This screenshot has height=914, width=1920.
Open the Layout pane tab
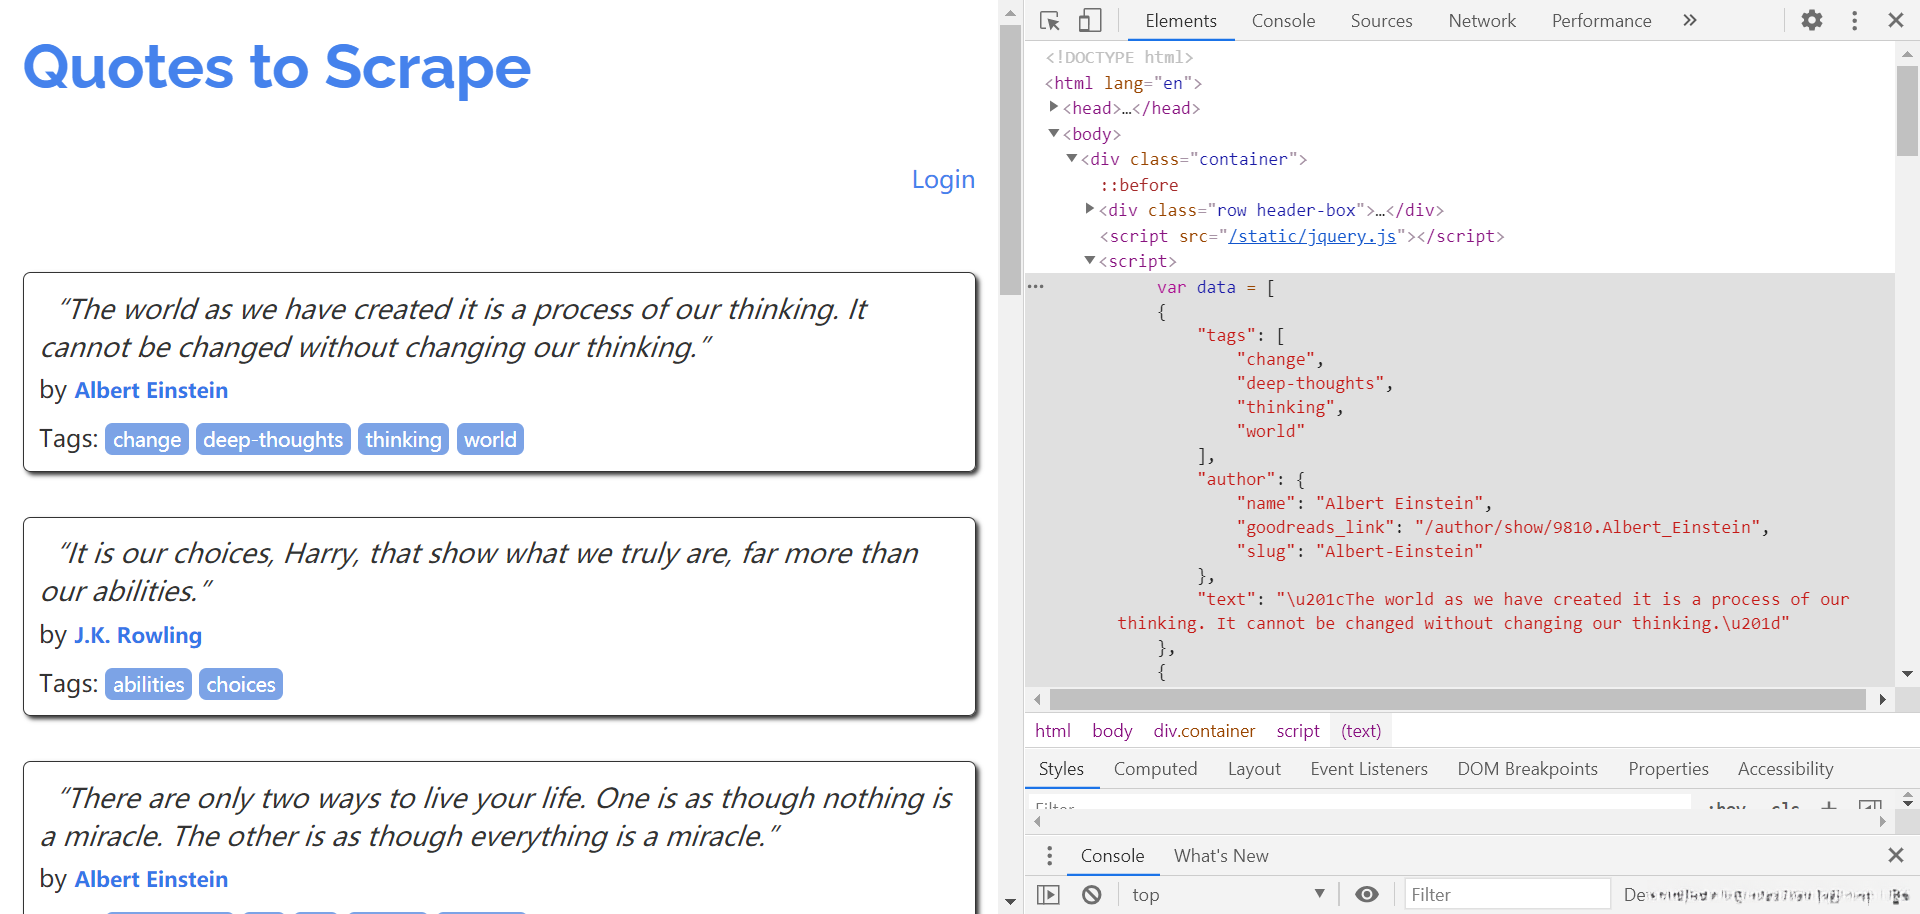click(1254, 769)
